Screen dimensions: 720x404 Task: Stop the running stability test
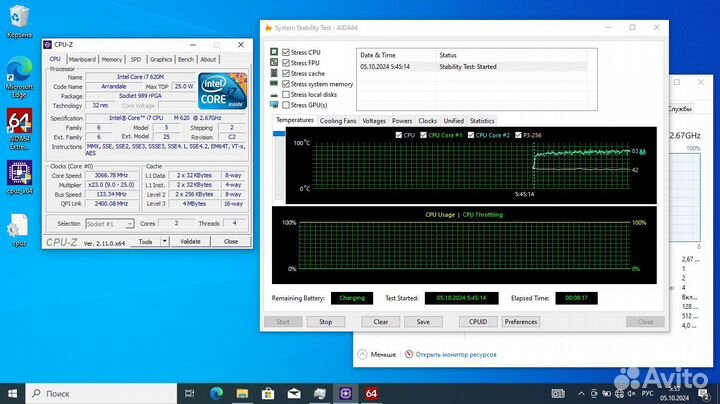tap(325, 322)
